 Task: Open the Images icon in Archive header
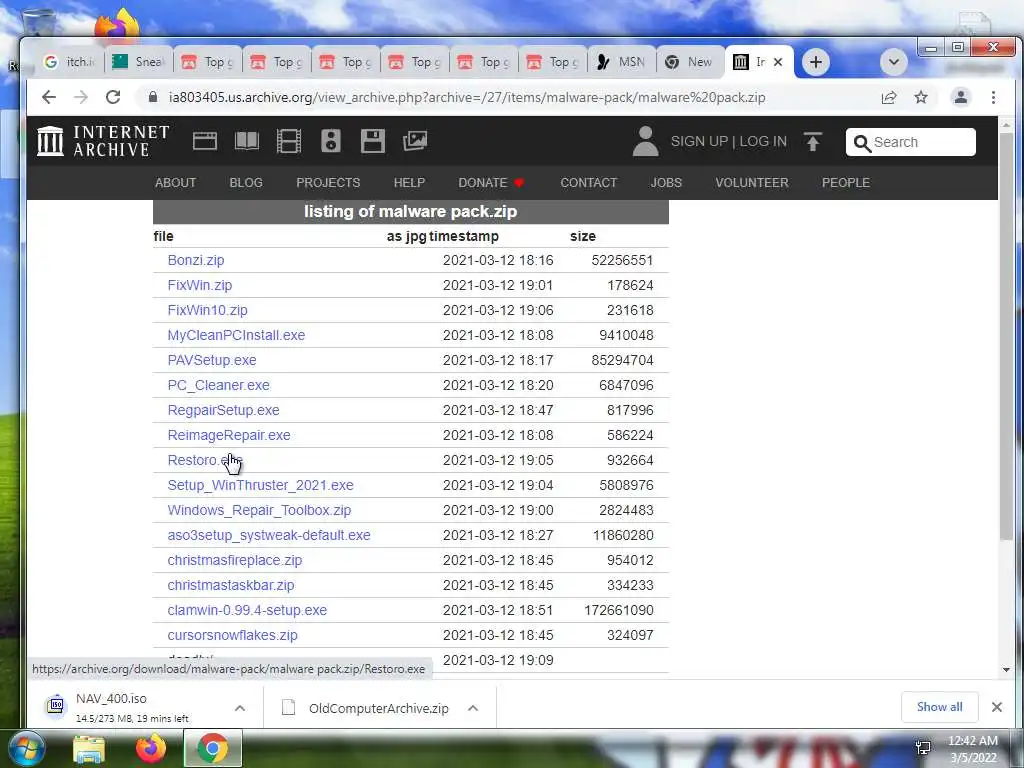coord(415,141)
